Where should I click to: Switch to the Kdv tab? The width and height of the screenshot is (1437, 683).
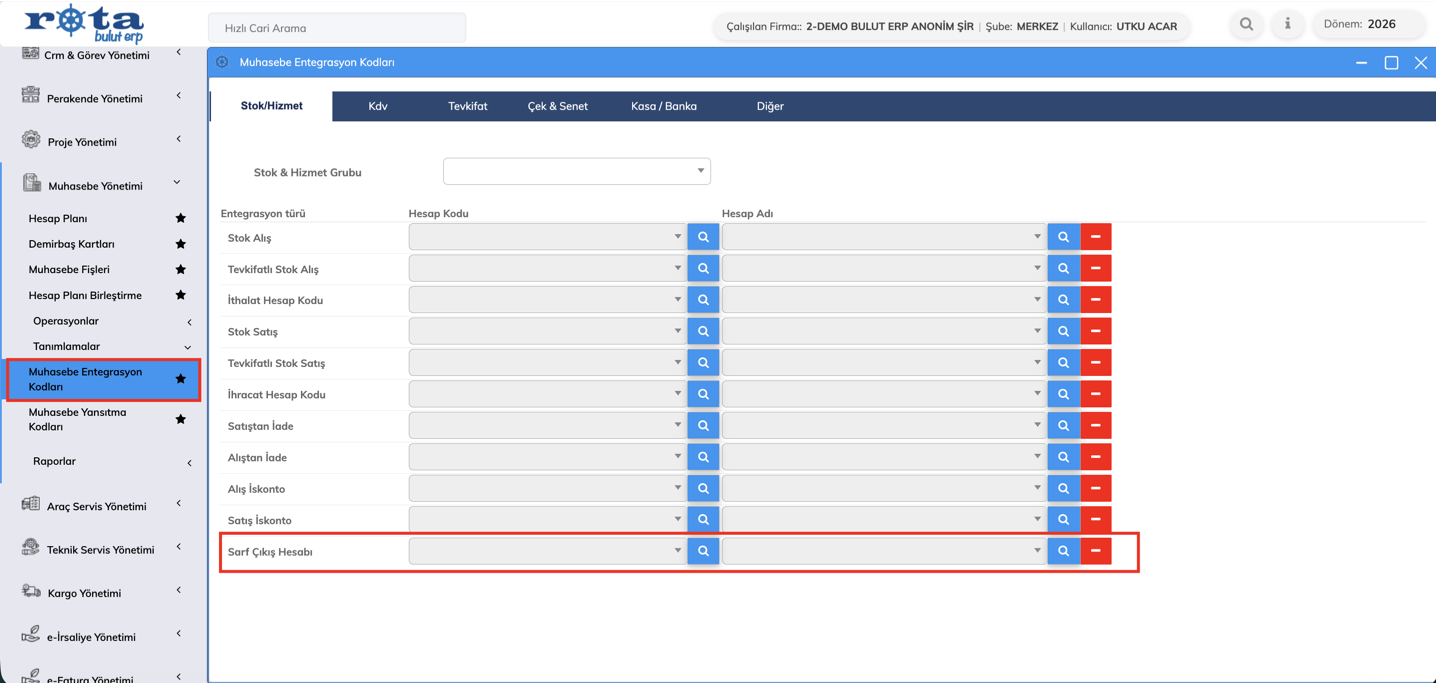click(x=377, y=106)
